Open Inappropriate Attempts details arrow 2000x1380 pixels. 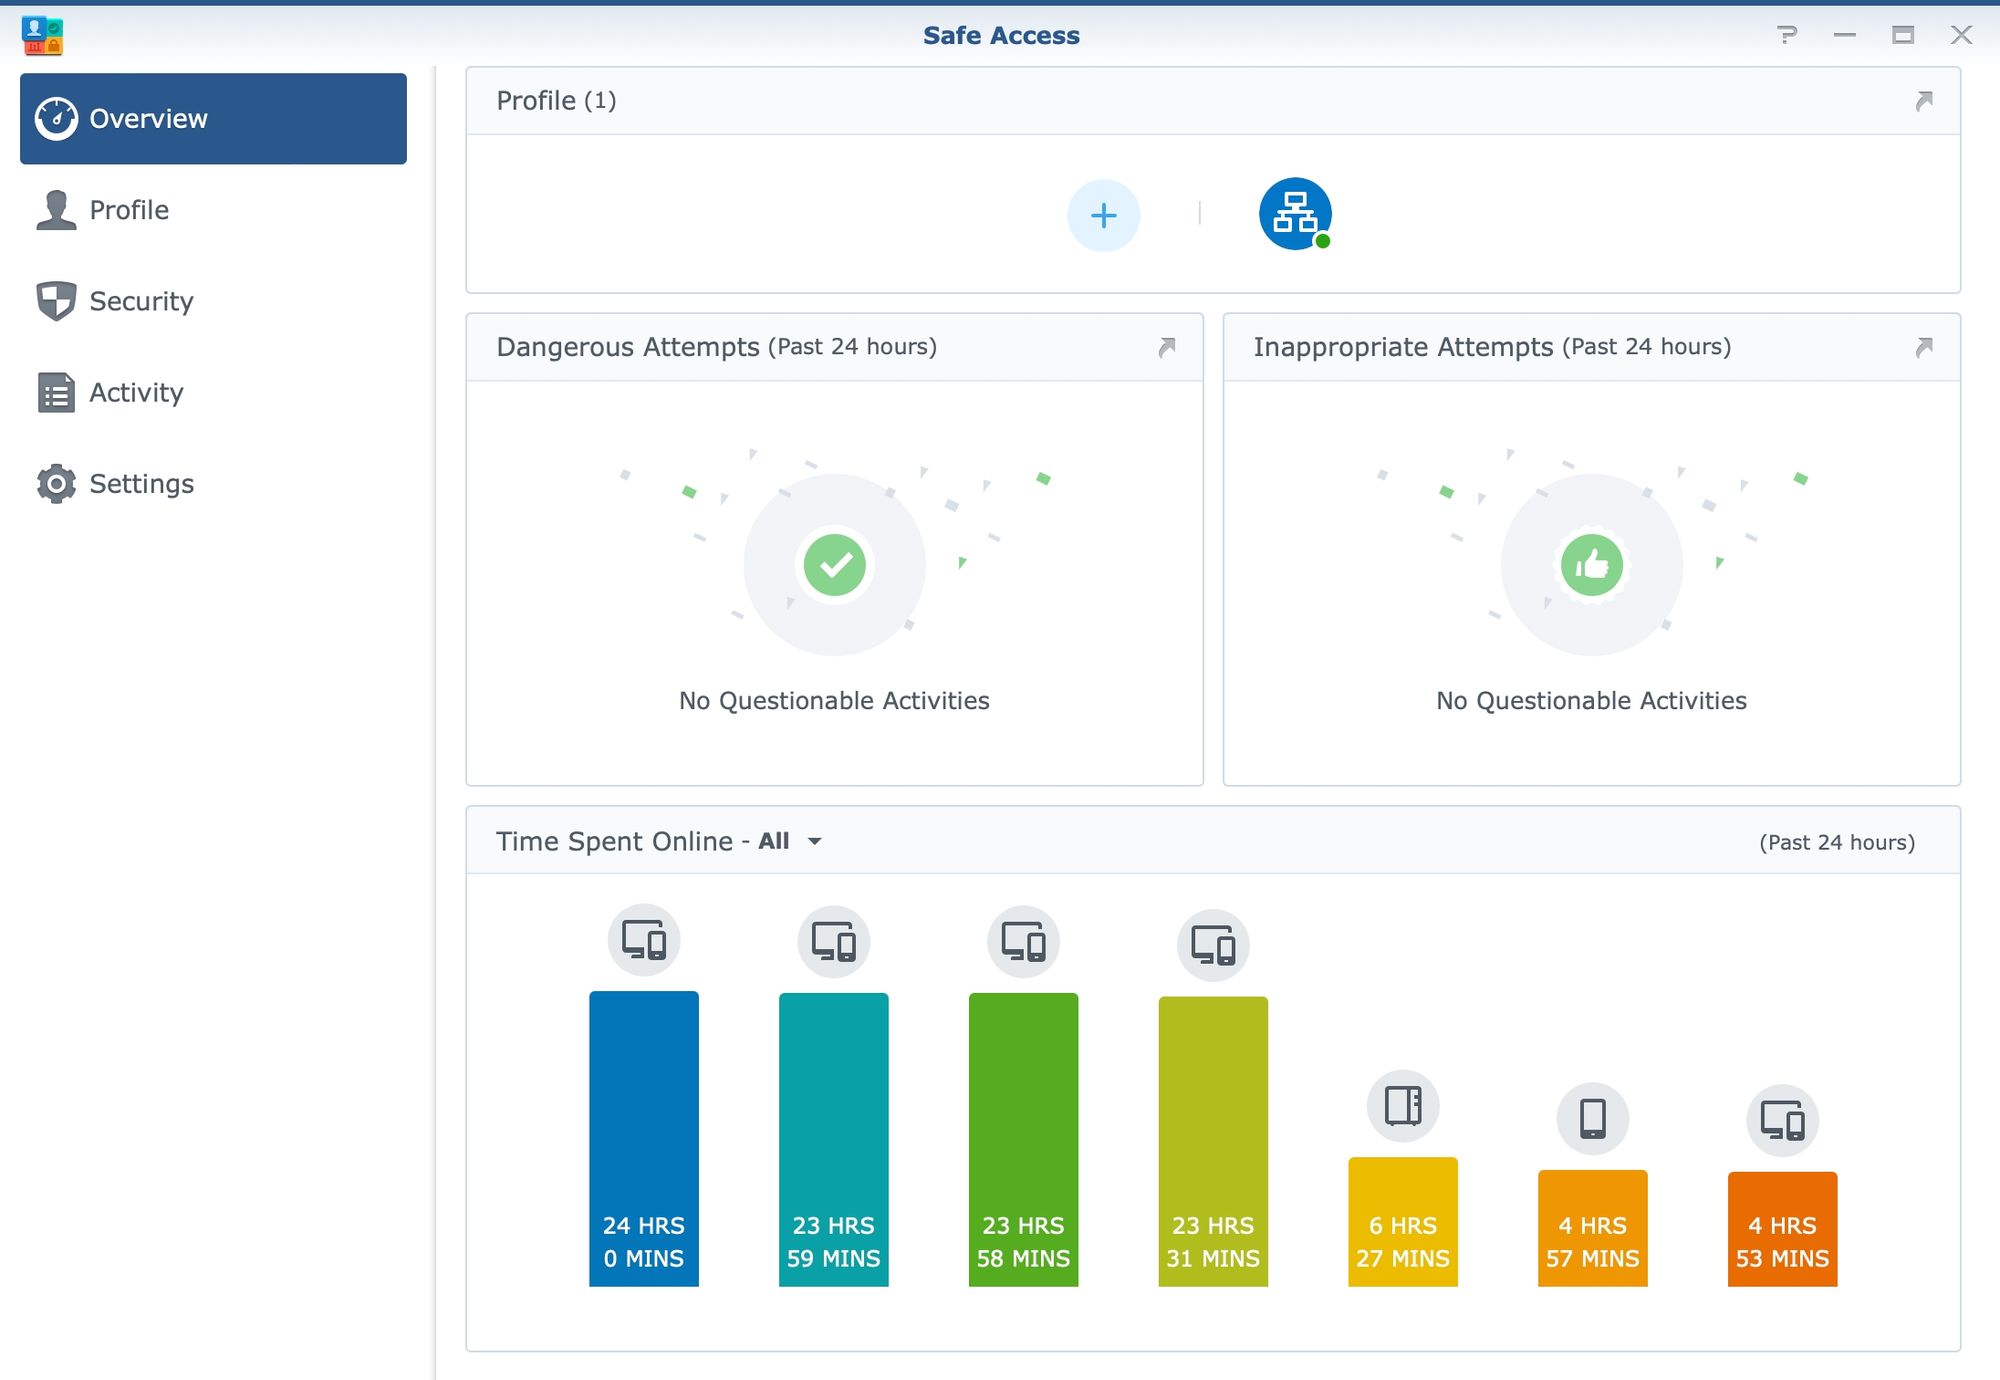(x=1924, y=347)
